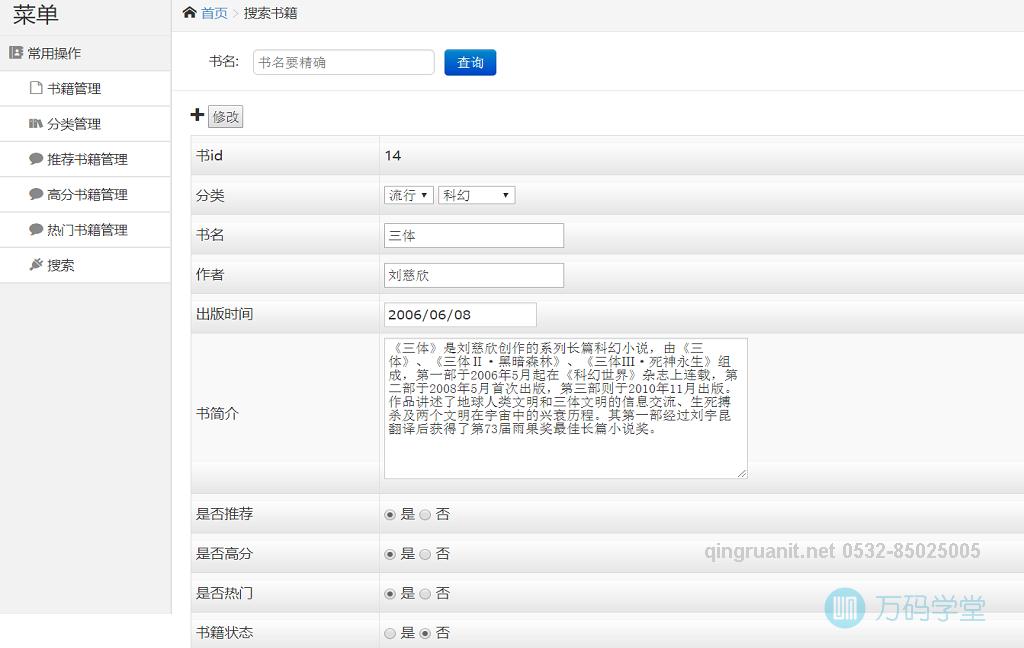The image size is (1024, 648).
Task: Open the 科幻 subcategory dropdown
Action: click(x=476, y=195)
